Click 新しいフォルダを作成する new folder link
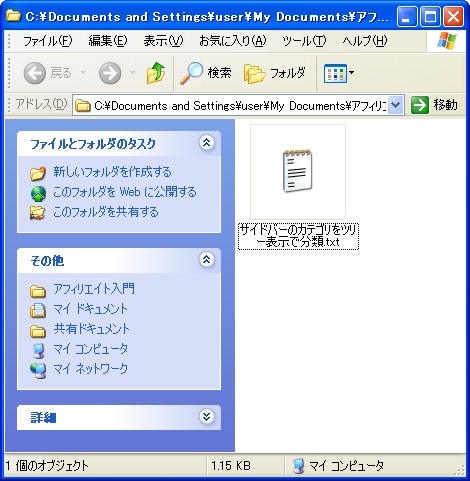The image size is (470, 481). tap(112, 172)
